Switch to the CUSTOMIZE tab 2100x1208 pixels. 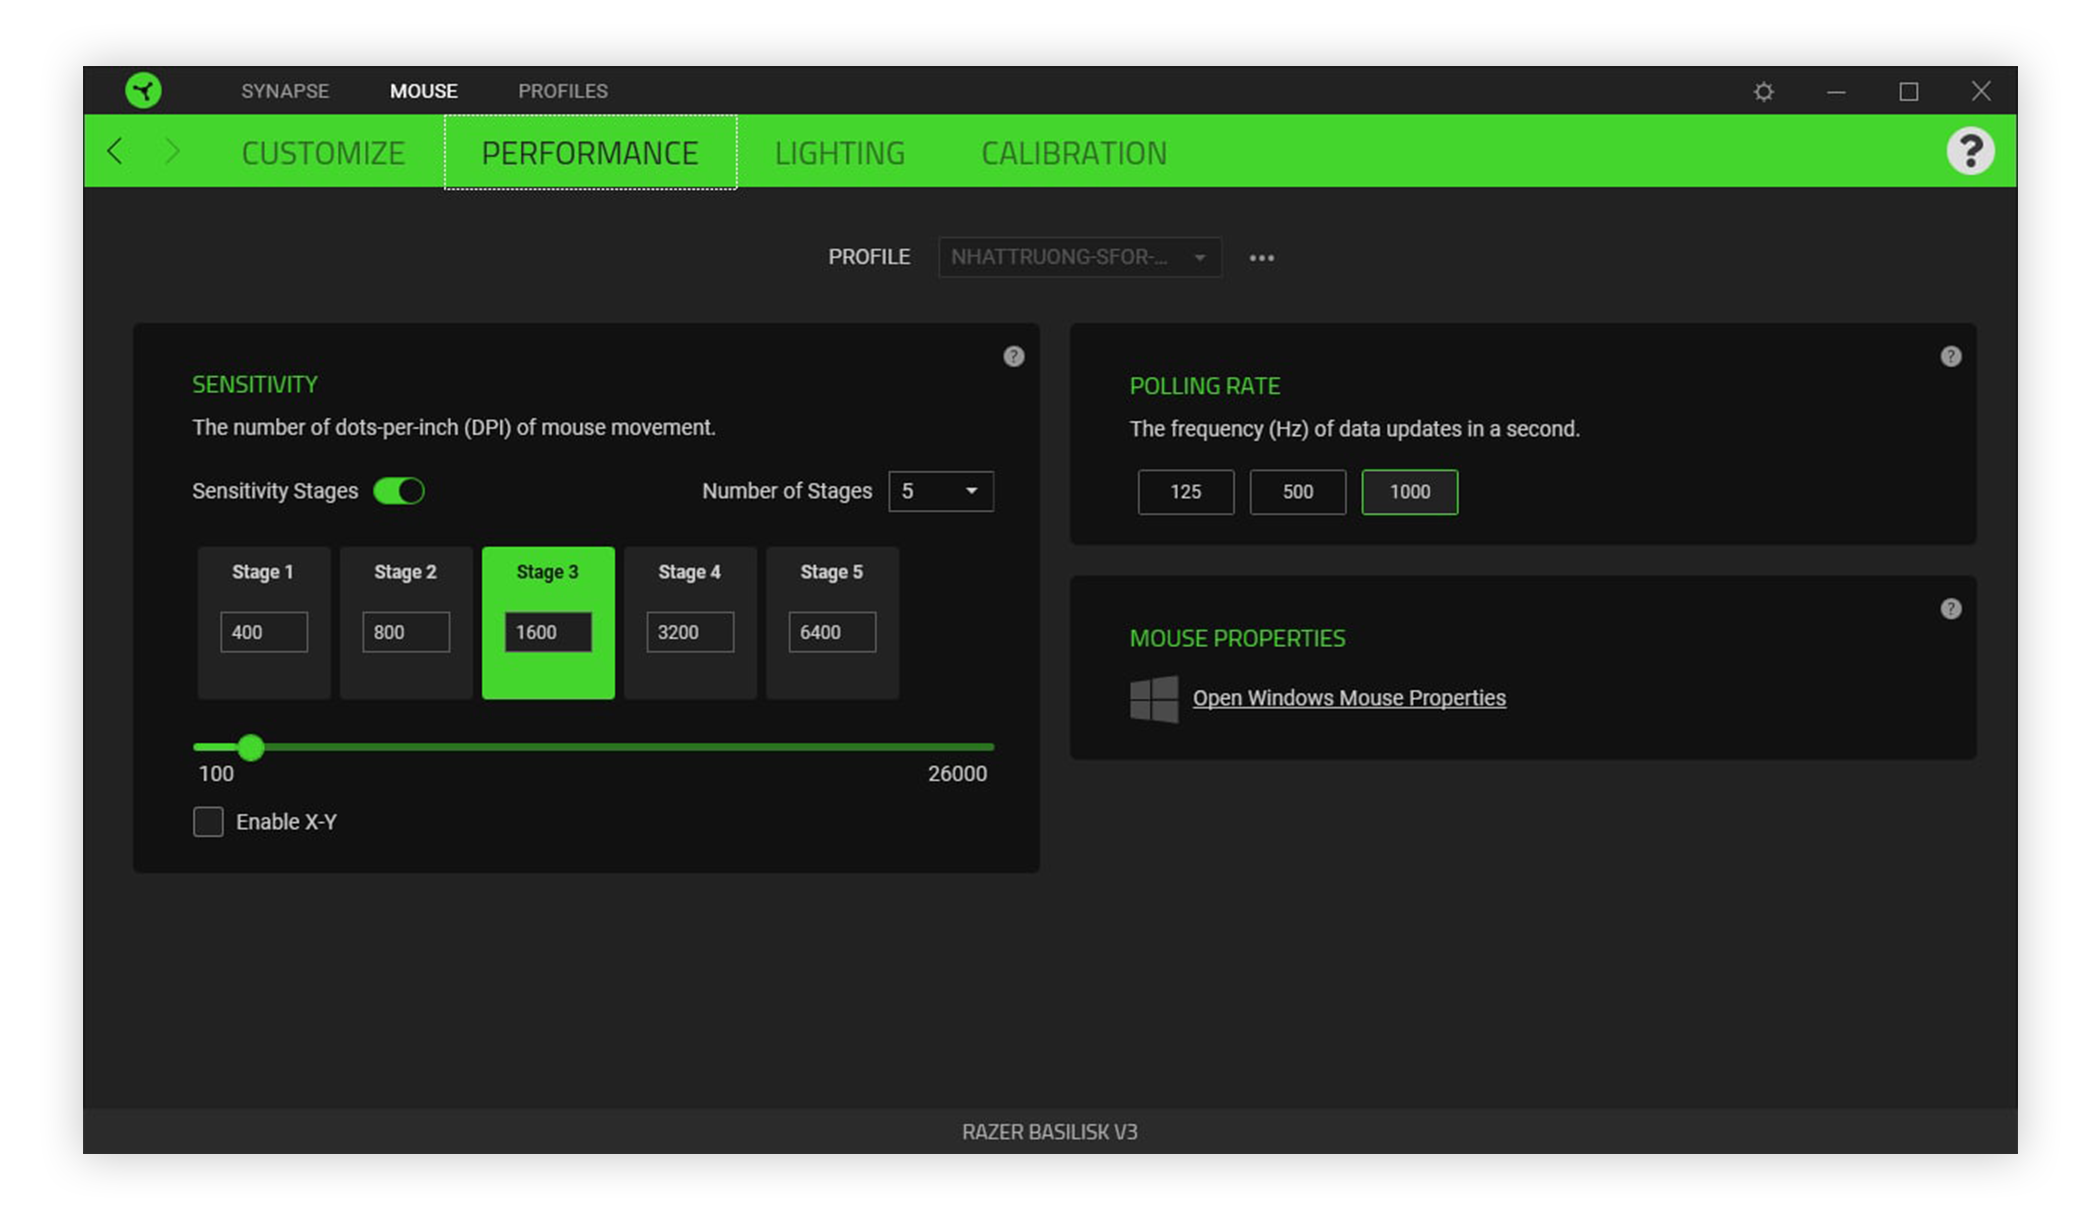coord(323,153)
